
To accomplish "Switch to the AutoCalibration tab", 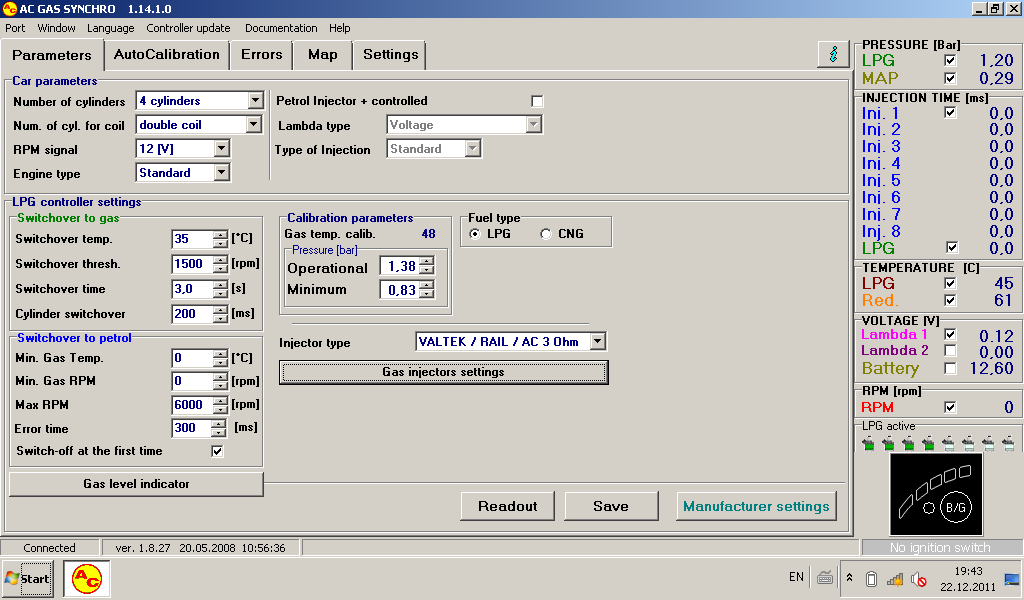I will pyautogui.click(x=167, y=55).
